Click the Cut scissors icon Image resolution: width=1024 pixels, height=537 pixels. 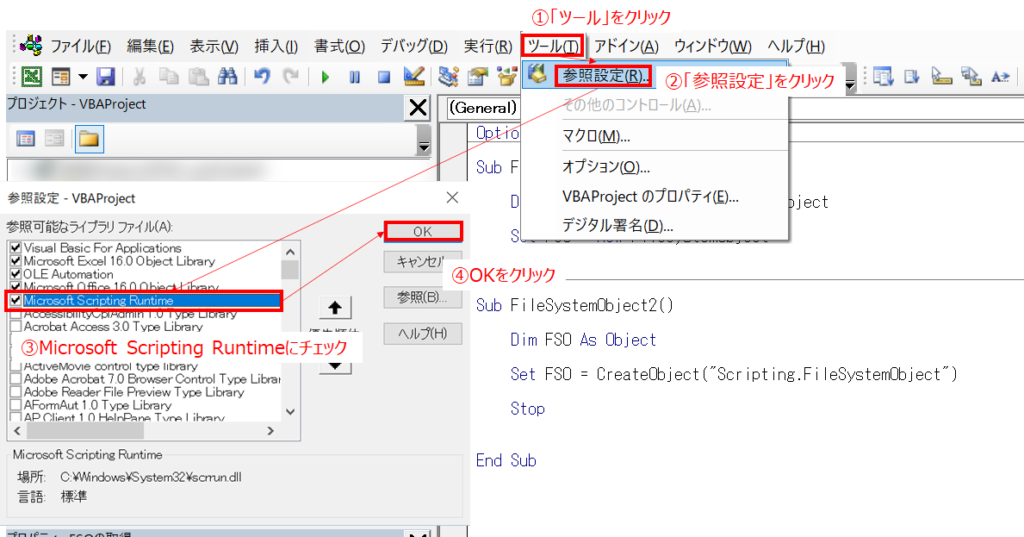[x=139, y=76]
